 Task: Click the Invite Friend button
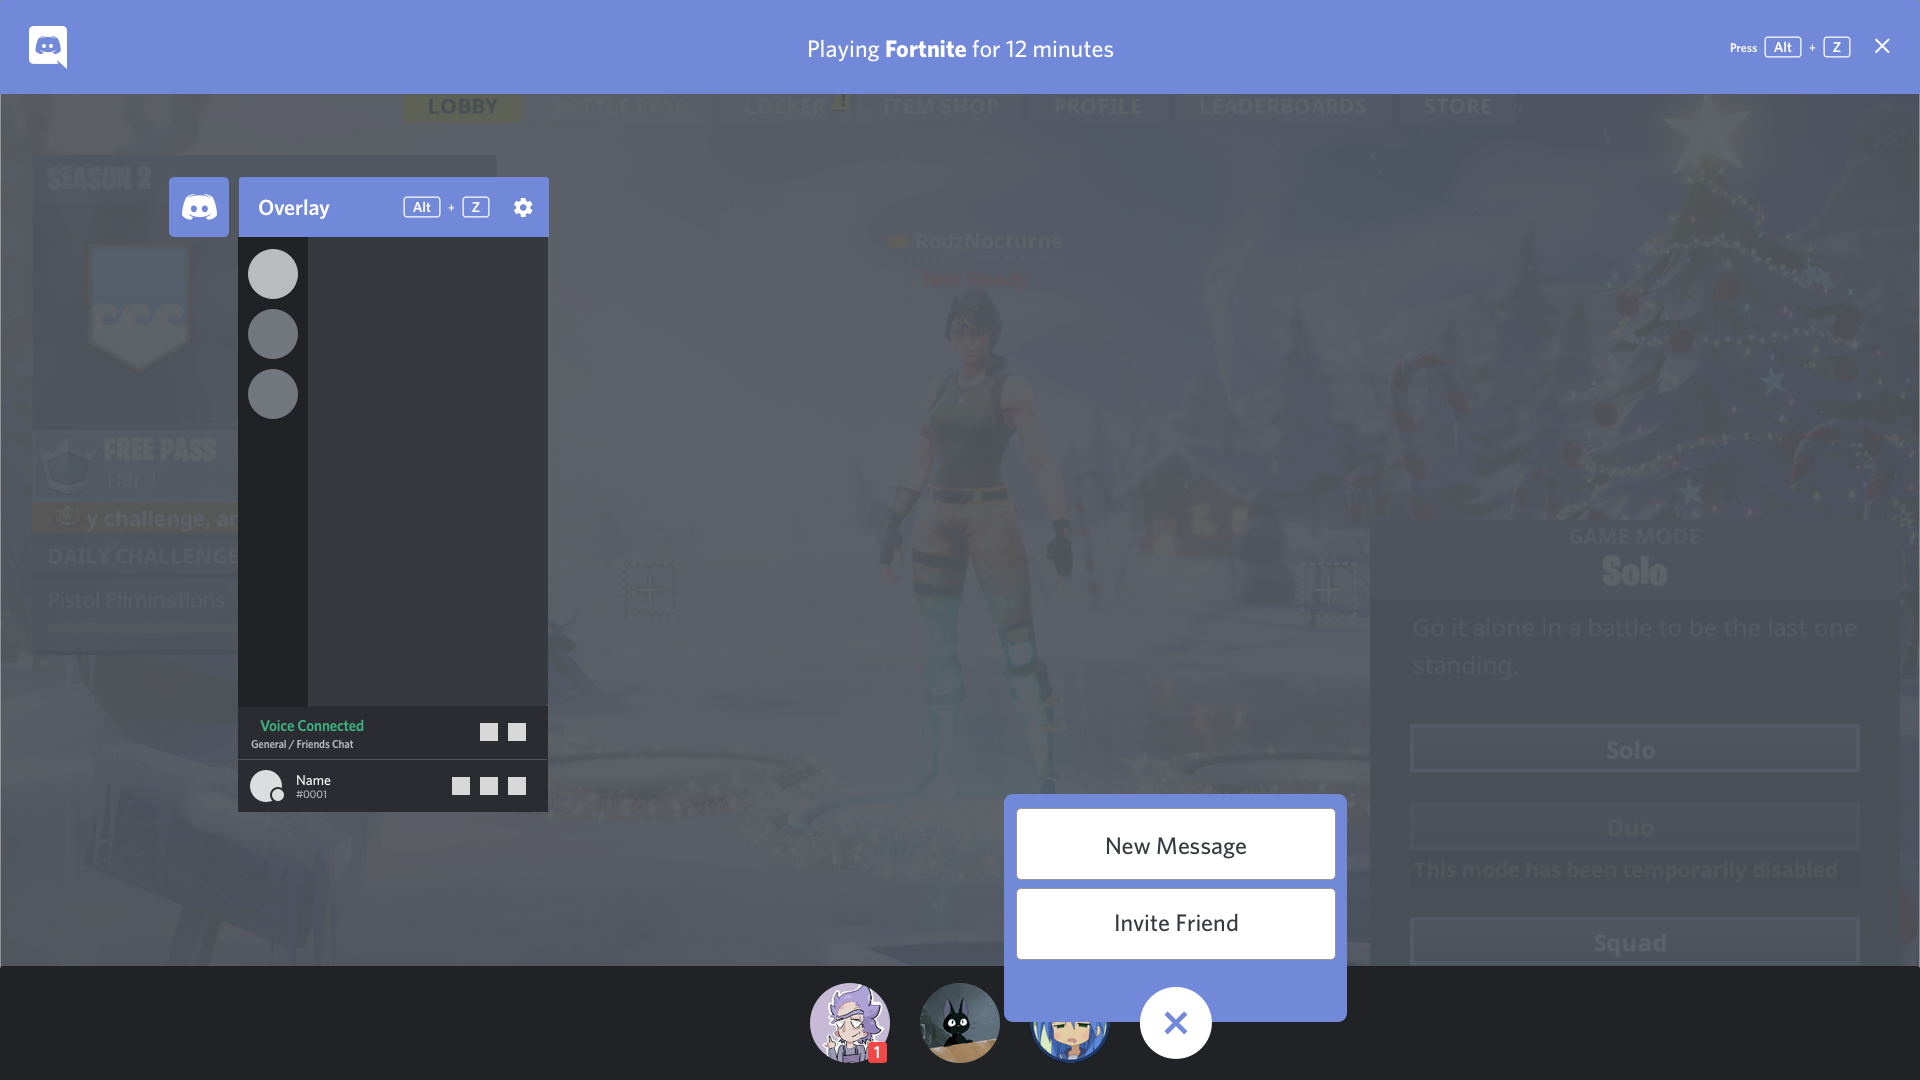coord(1175,923)
